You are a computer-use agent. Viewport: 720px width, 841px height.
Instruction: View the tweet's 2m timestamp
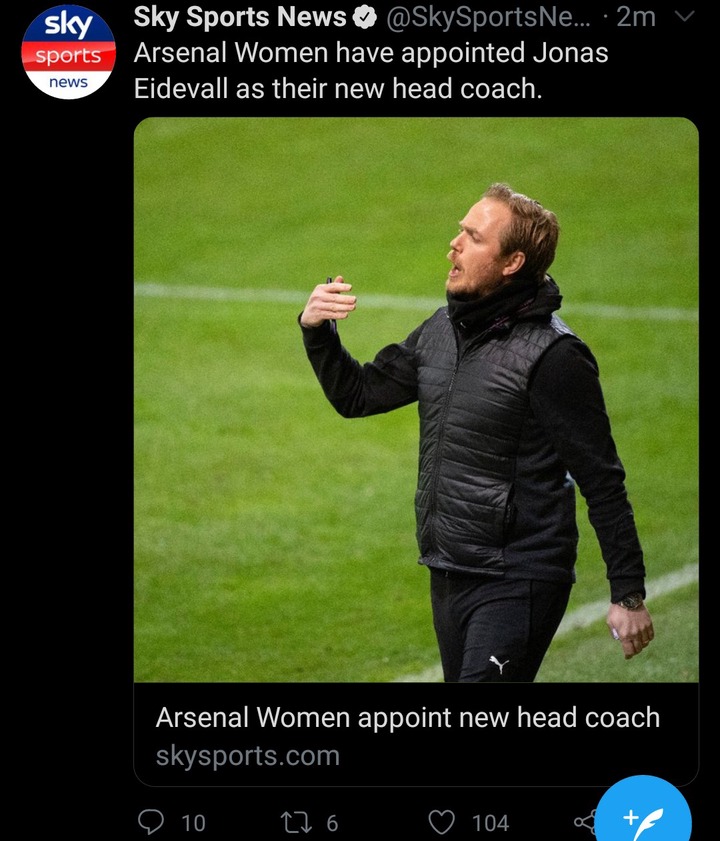point(636,17)
